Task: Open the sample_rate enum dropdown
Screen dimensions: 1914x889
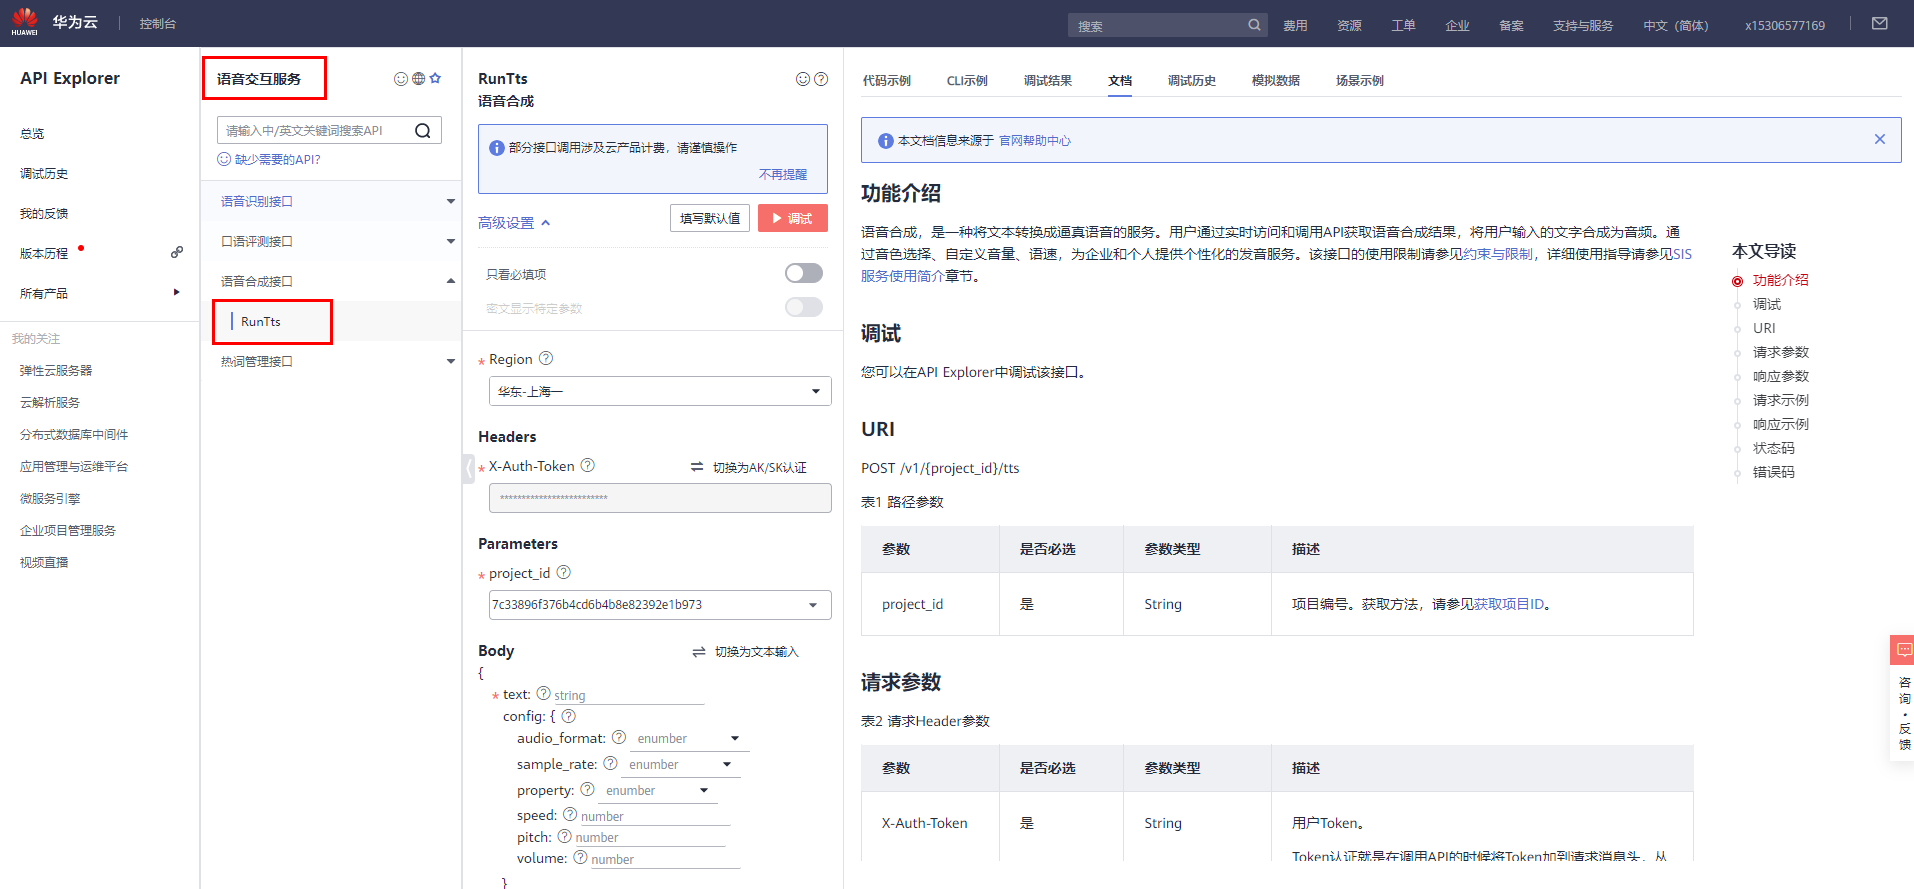Action: click(680, 764)
